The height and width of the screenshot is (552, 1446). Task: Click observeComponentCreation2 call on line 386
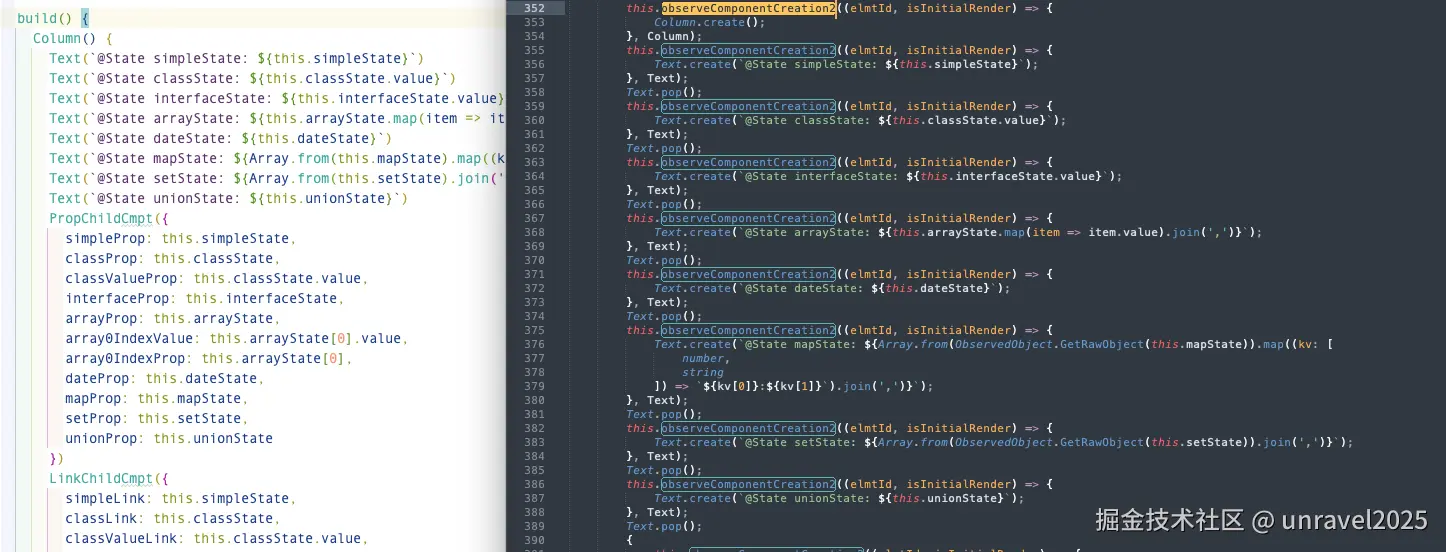(748, 484)
